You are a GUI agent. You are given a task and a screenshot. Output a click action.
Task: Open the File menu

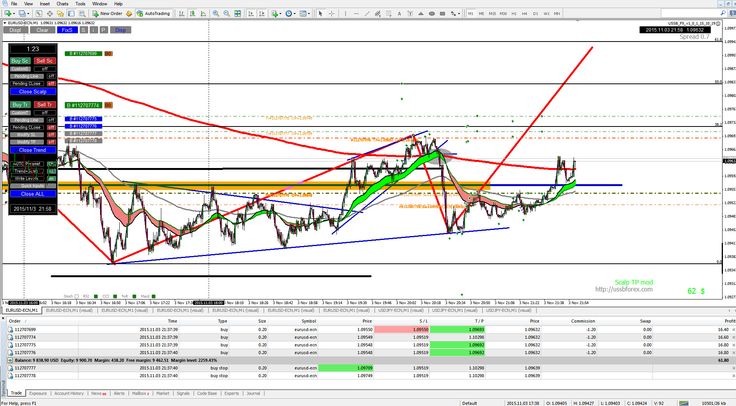(x=14, y=4)
